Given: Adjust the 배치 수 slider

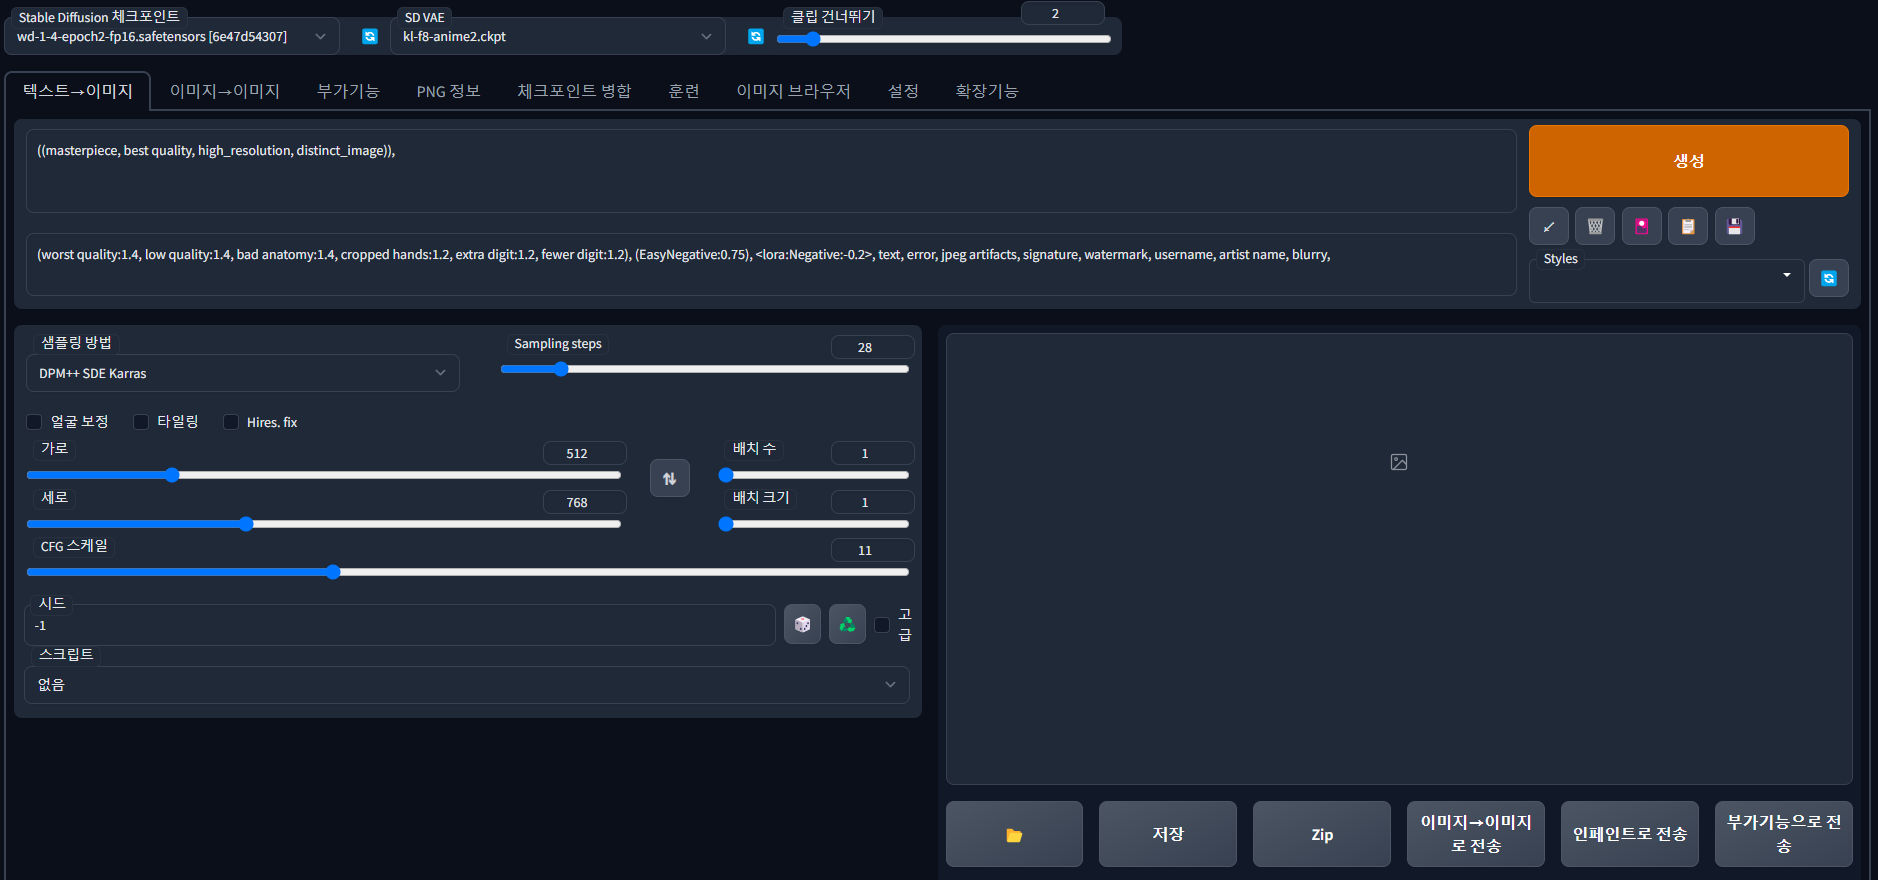Looking at the screenshot, I should point(814,475).
